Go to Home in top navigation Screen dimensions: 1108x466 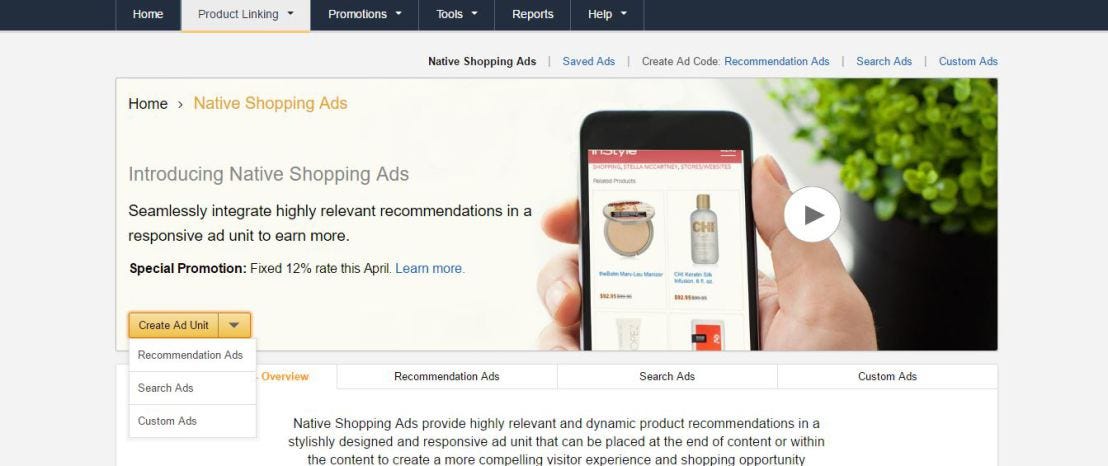coord(148,14)
